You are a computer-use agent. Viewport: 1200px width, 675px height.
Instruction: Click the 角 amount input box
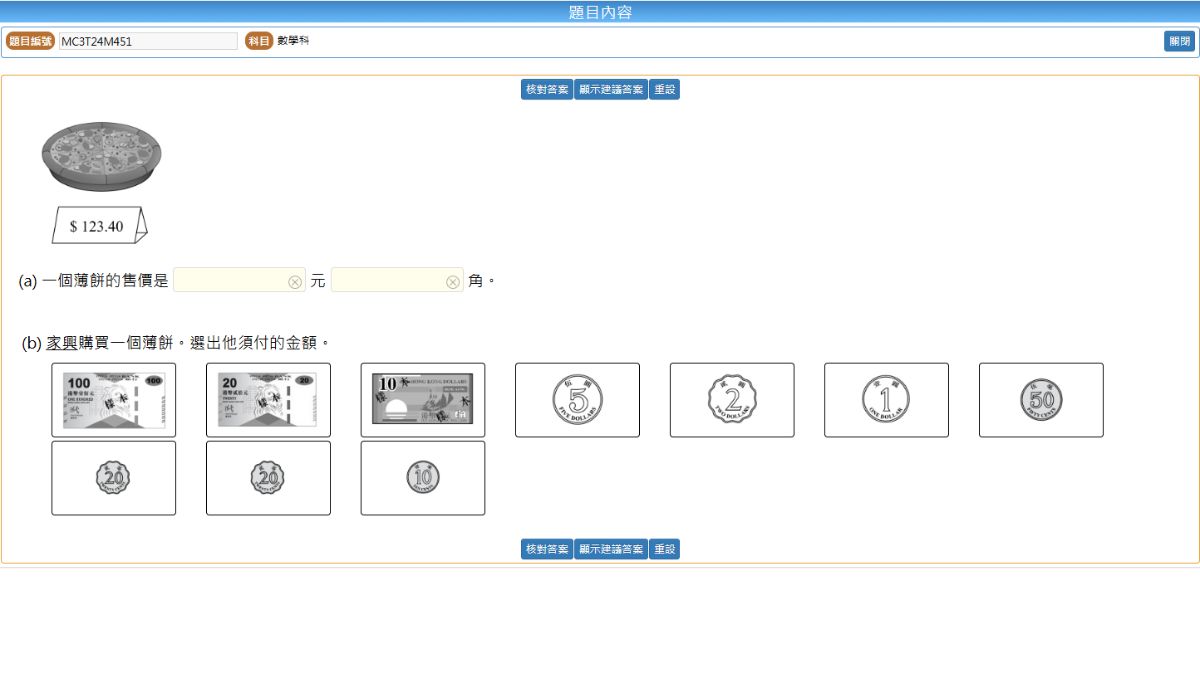coord(388,281)
